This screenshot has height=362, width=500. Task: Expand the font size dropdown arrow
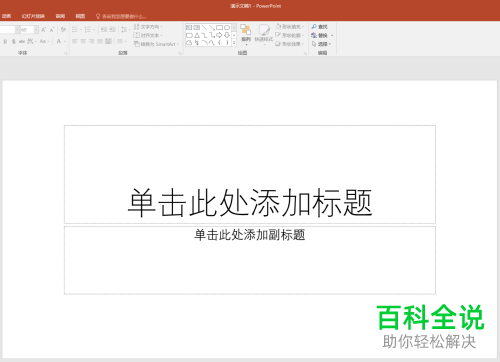click(x=36, y=30)
